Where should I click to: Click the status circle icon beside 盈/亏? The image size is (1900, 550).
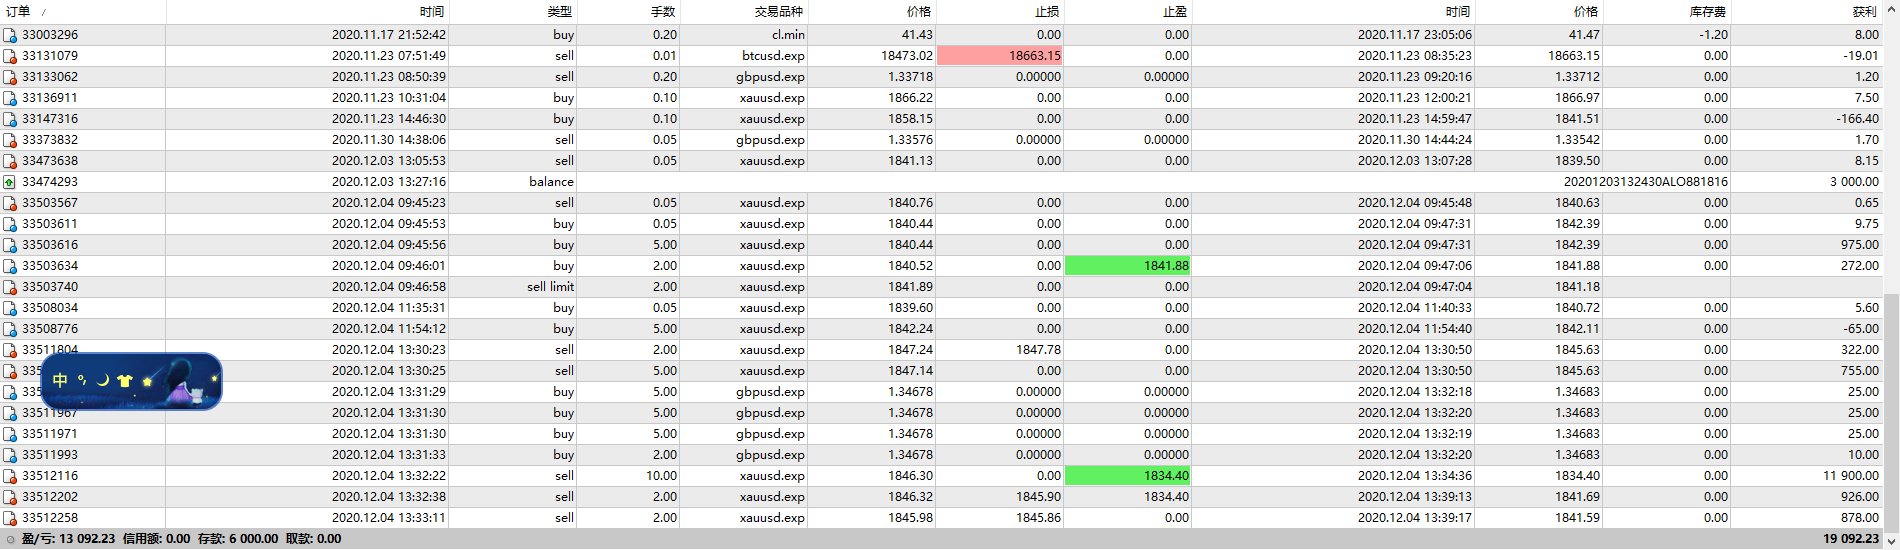point(10,539)
